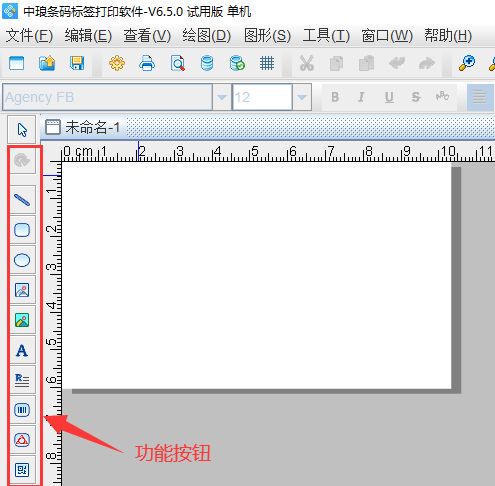This screenshot has width=495, height=486.
Task: Pick the straight line drawing tool
Action: (x=22, y=200)
